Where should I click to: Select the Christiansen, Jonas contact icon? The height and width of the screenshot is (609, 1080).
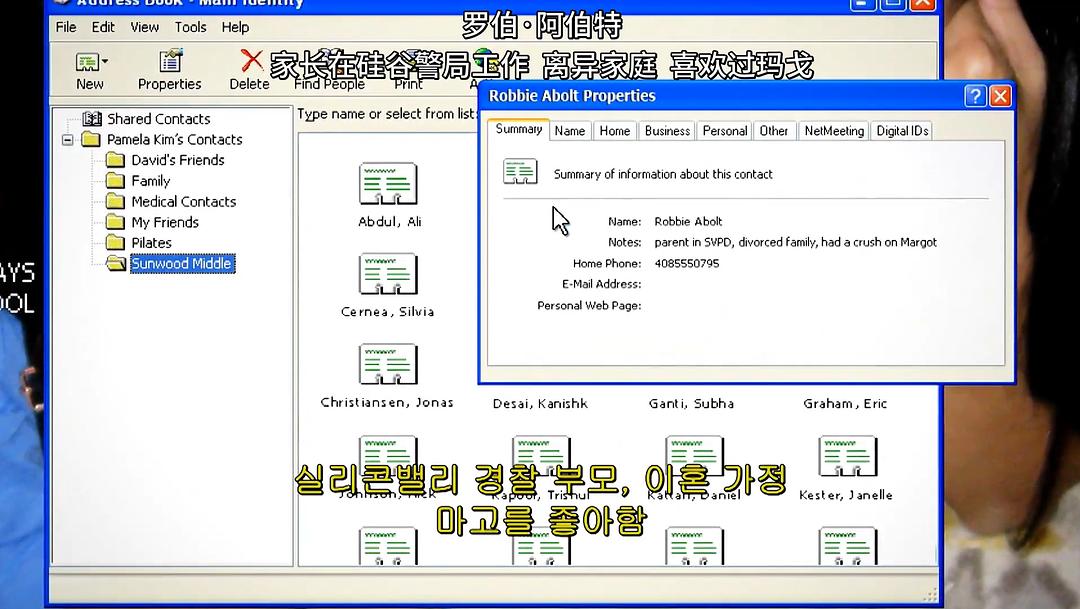388,366
